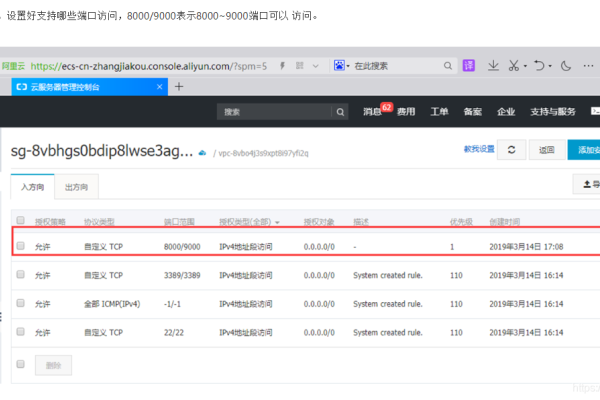The height and width of the screenshot is (400, 600).
Task: Click the 全部 ICMP(IPv4) protocol cell
Action: [112, 304]
